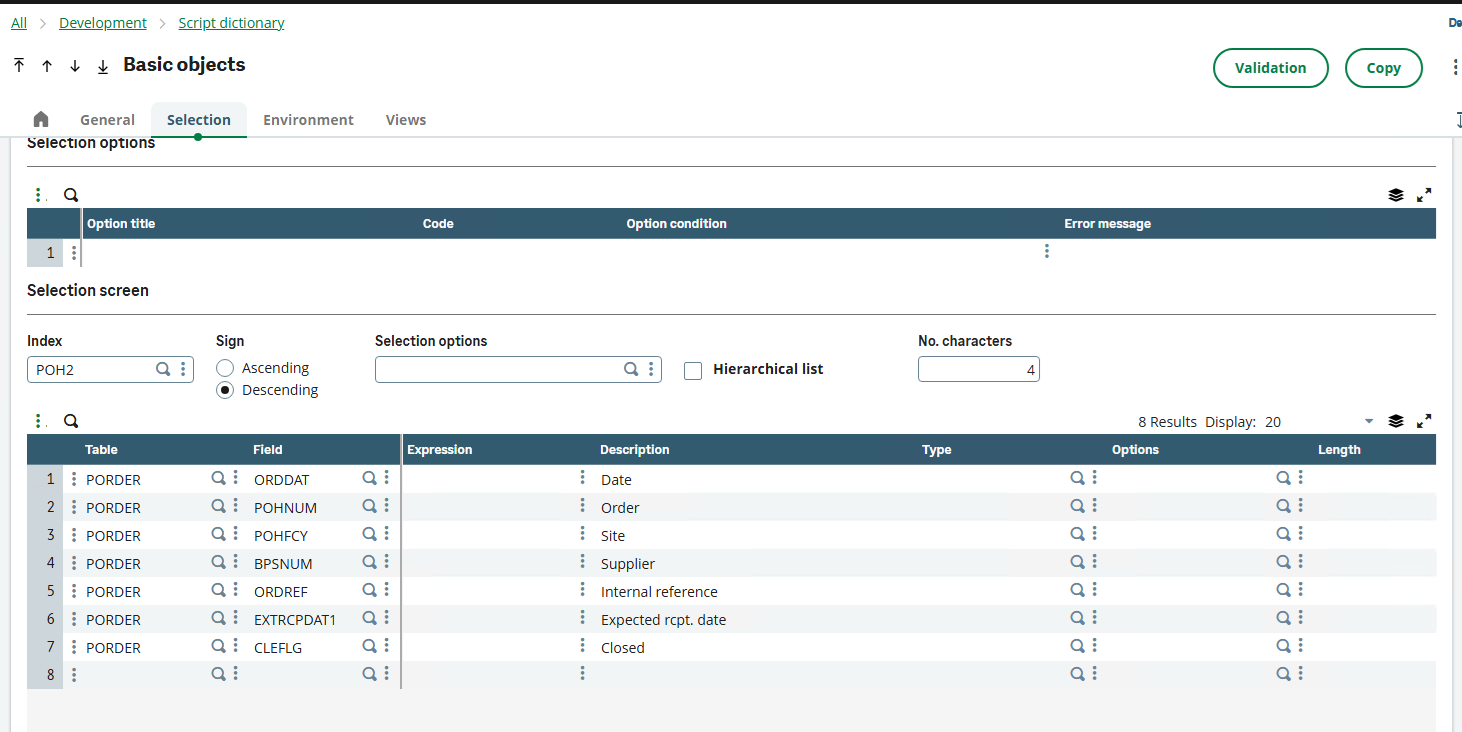Screen dimensions: 1462x732
Task: Click the down arrow next-record navigation icon
Action: tap(74, 65)
